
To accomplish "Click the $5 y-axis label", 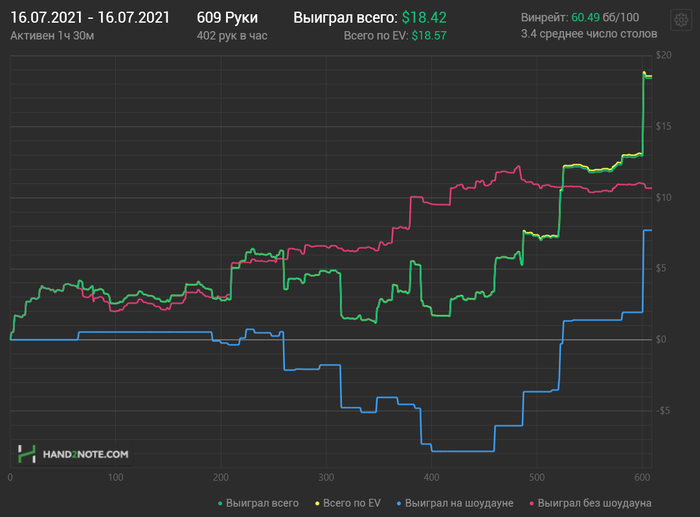I will pyautogui.click(x=663, y=268).
